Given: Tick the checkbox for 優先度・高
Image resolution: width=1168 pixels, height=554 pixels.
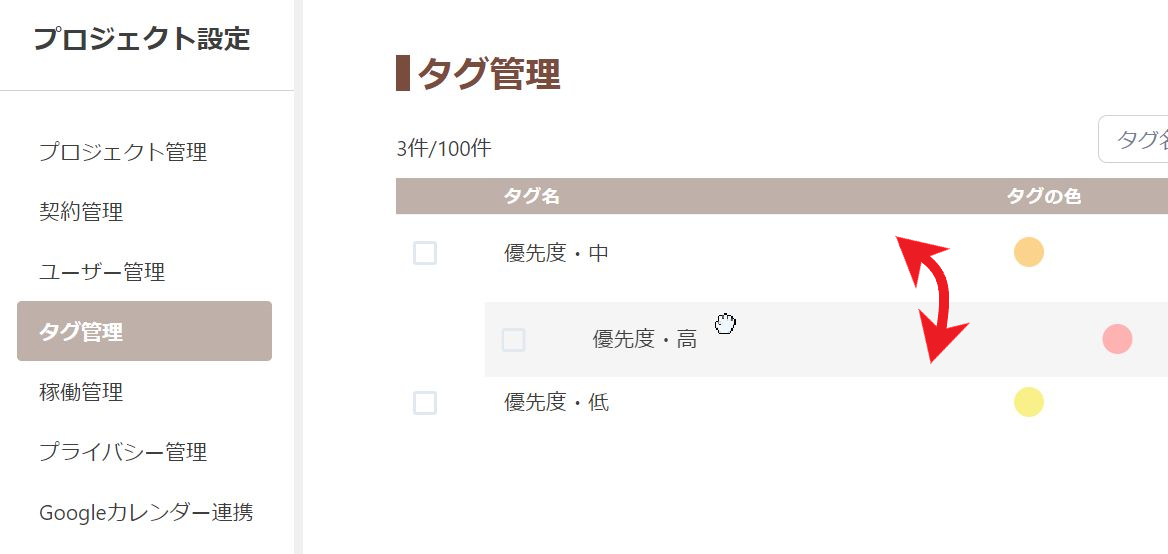Looking at the screenshot, I should point(513,340).
